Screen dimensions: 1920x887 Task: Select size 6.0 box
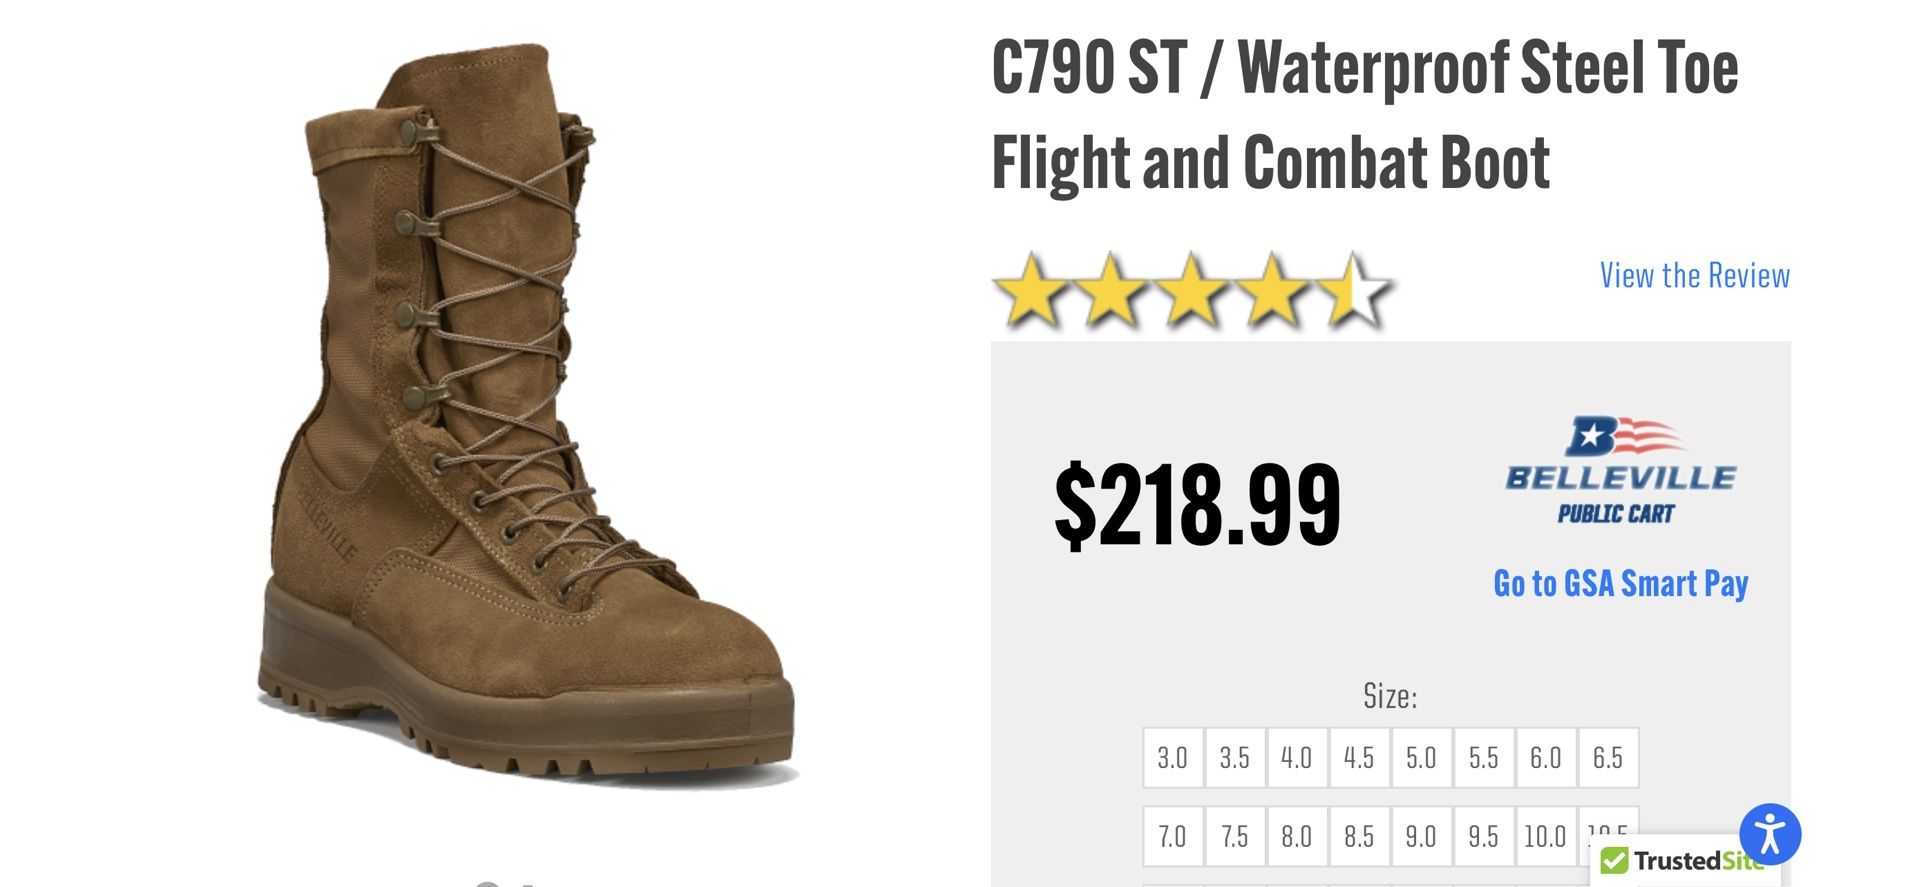pyautogui.click(x=1546, y=758)
